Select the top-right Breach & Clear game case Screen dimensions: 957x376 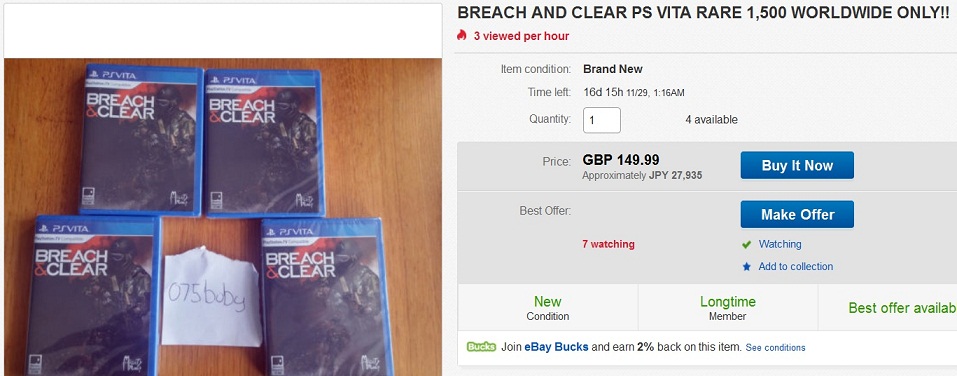click(x=263, y=143)
